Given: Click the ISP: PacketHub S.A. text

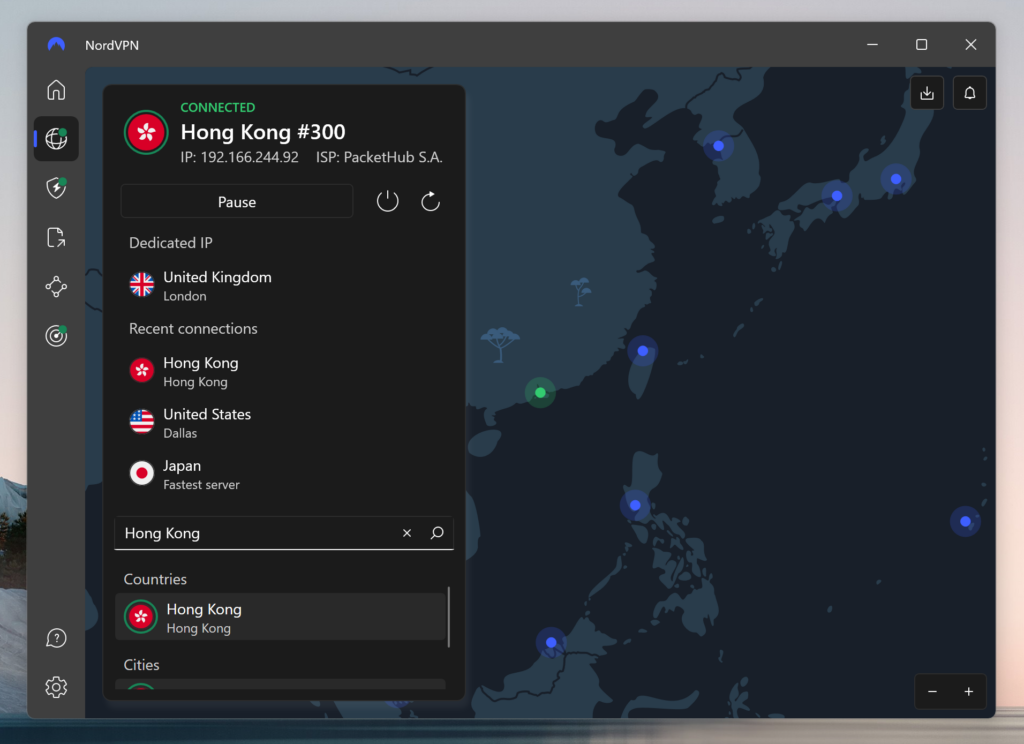Looking at the screenshot, I should click(x=379, y=157).
